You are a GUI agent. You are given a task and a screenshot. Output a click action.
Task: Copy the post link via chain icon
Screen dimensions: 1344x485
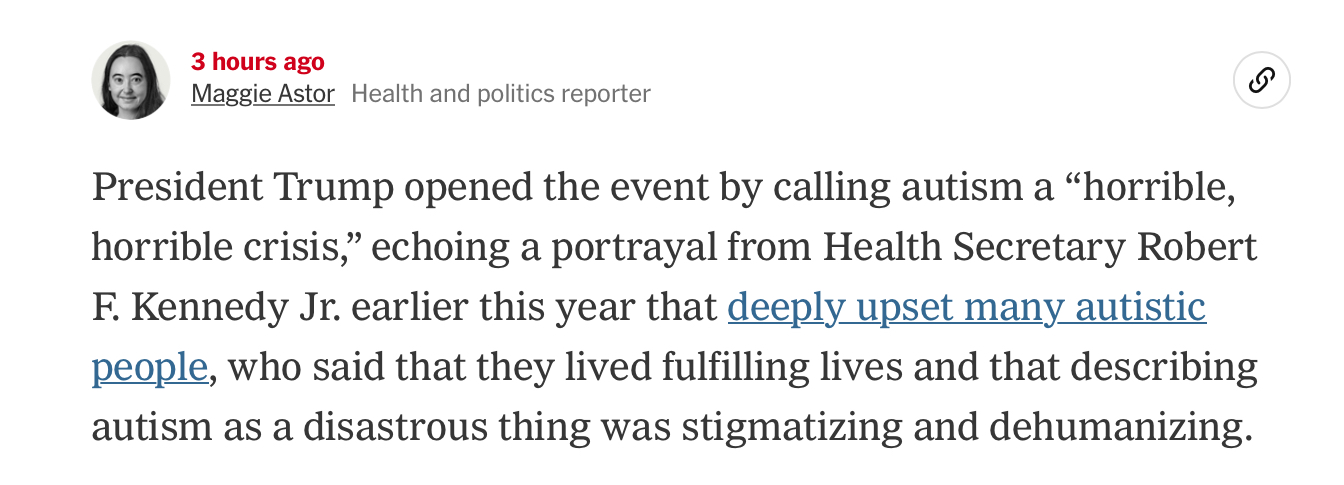[x=1262, y=80]
